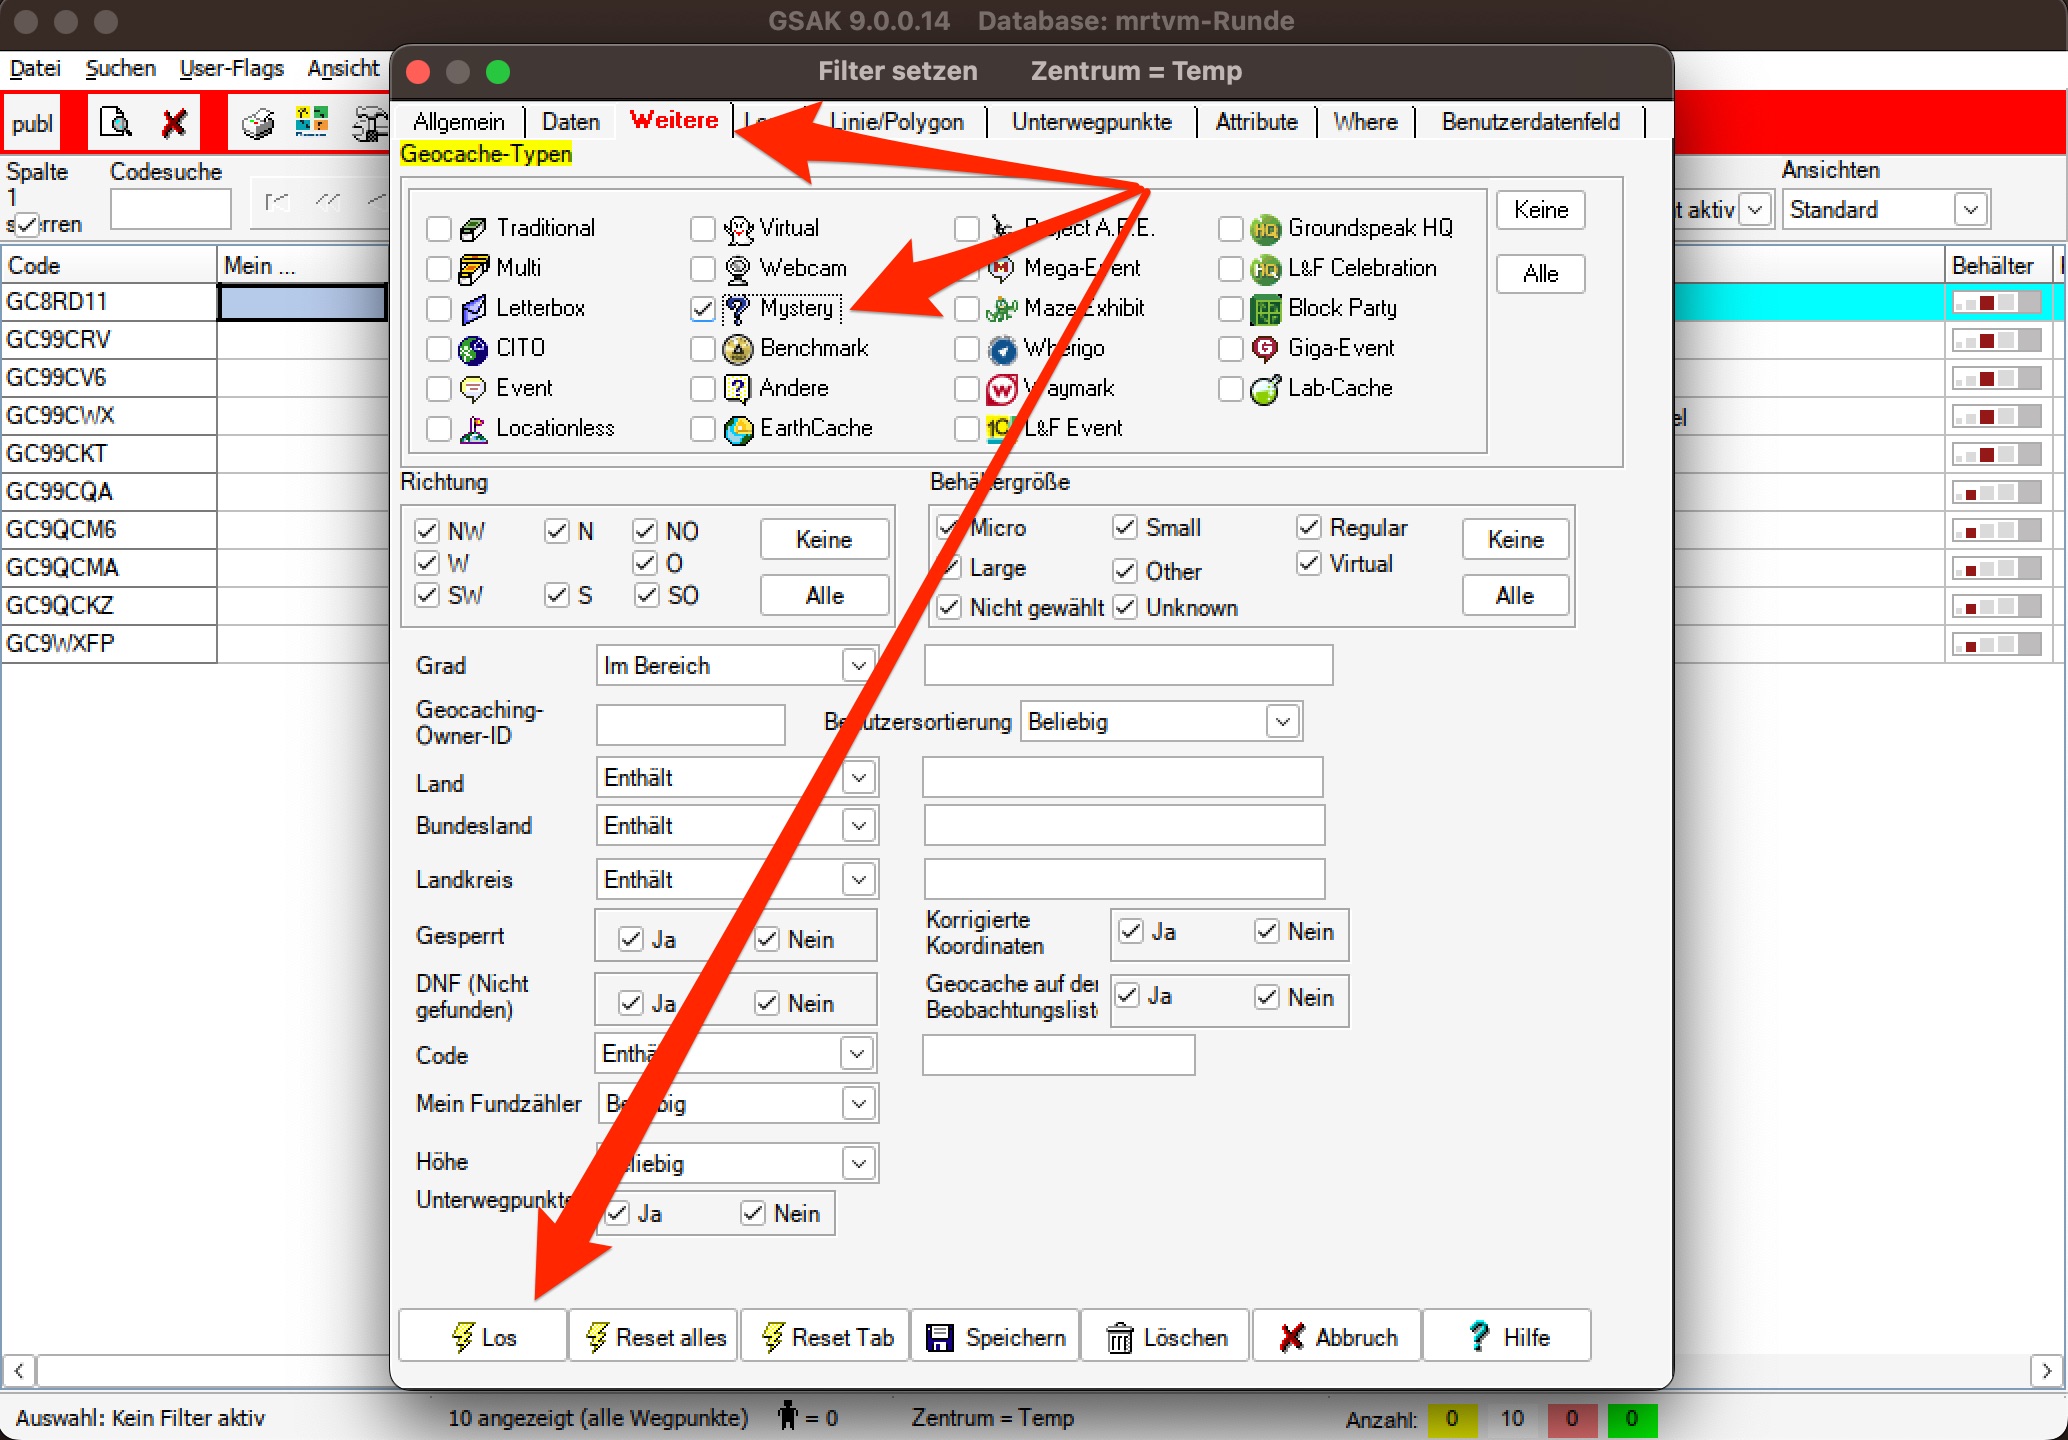Open the Mein Fundzähler dropdown
This screenshot has width=2068, height=1440.
pos(737,1103)
